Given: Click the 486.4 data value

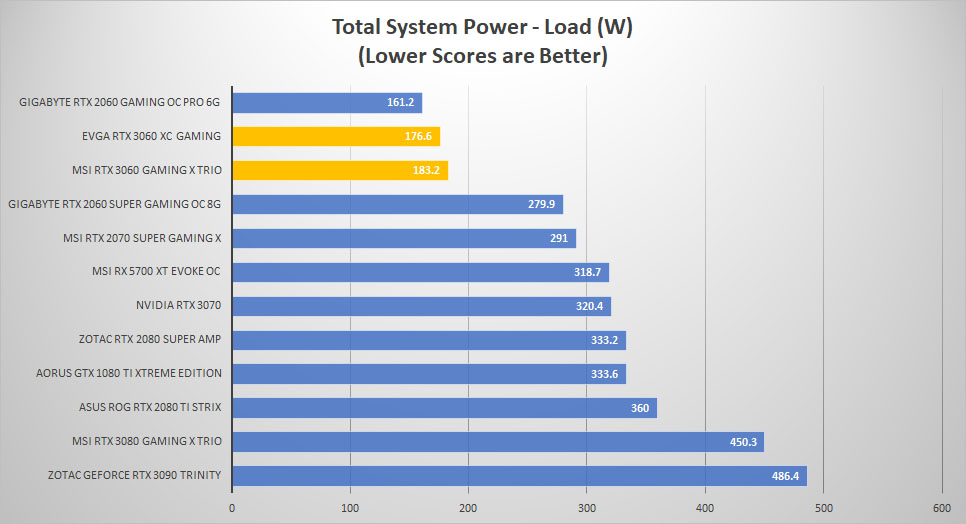Looking at the screenshot, I should (785, 475).
